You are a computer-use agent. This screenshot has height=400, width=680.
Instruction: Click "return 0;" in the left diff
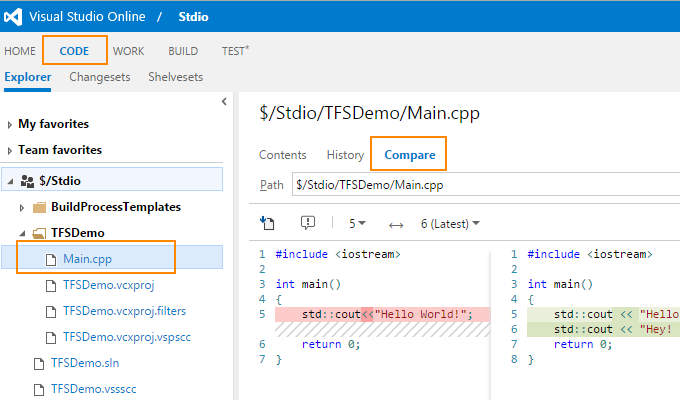pos(331,344)
